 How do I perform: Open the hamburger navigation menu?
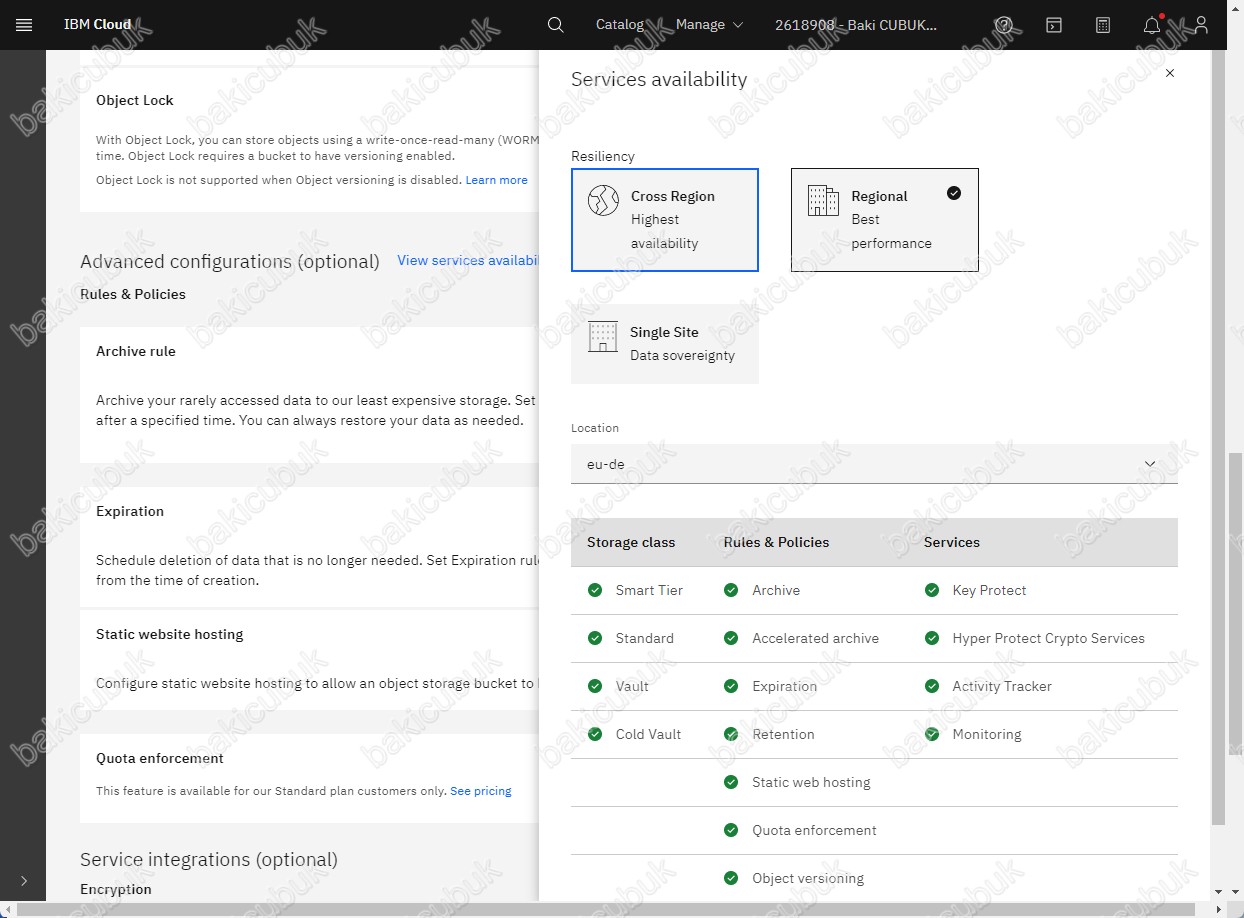(x=24, y=25)
